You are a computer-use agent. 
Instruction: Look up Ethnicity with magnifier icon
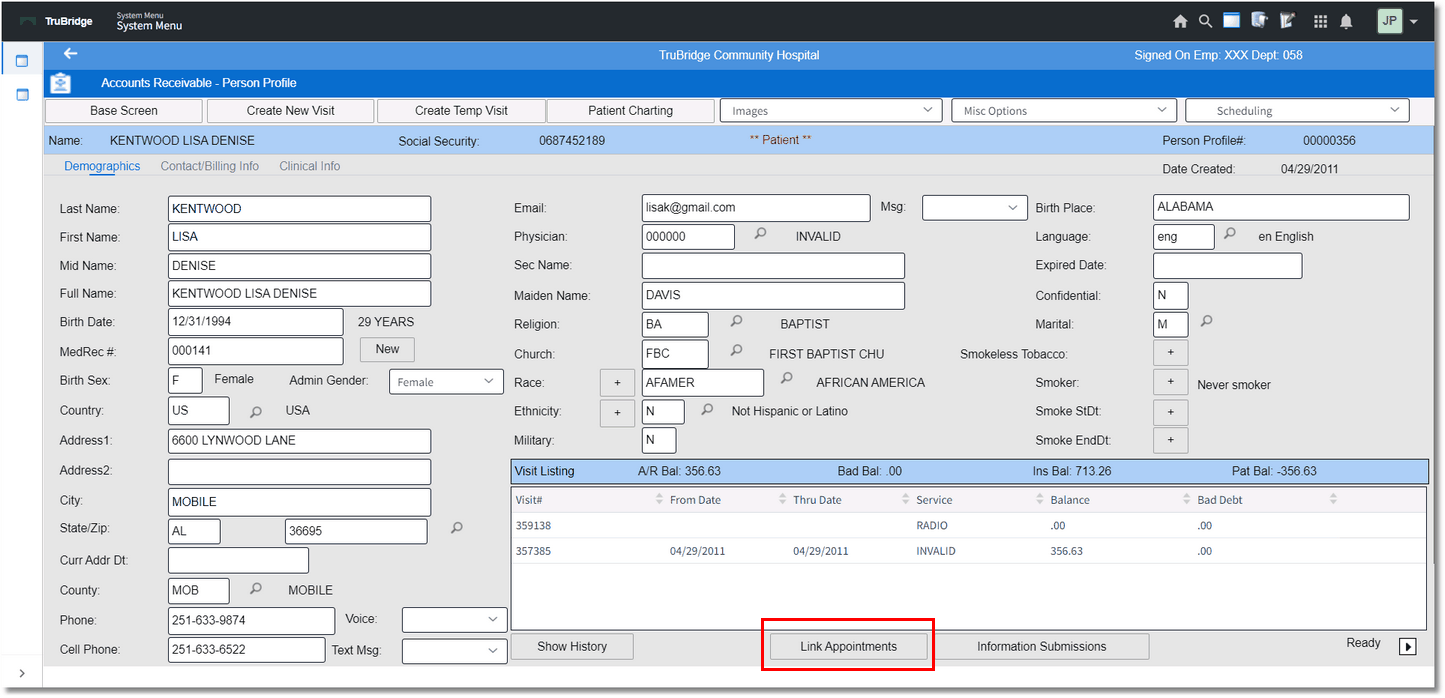tap(707, 409)
